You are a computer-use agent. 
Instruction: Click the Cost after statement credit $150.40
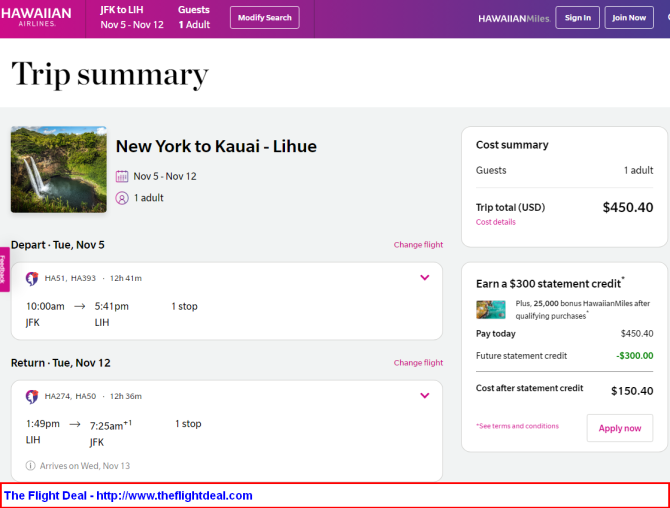[x=632, y=391]
